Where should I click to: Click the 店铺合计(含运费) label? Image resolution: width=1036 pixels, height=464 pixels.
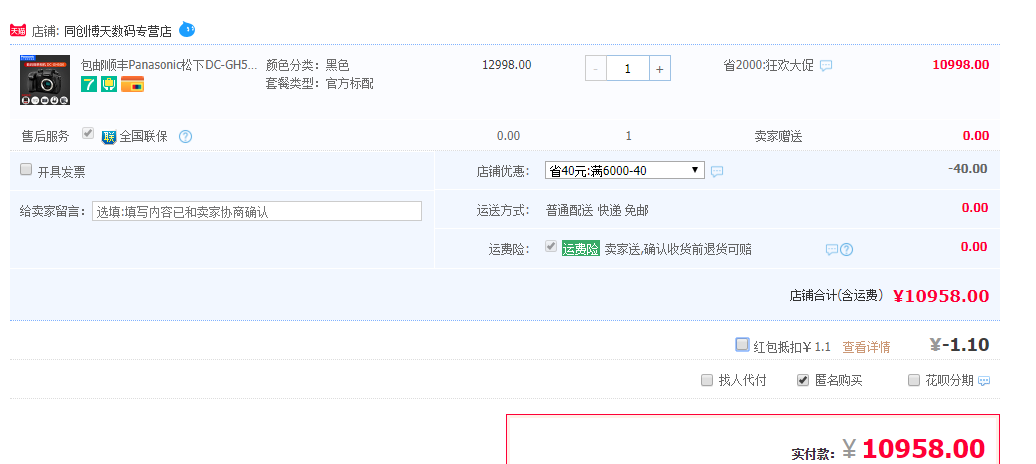[x=836, y=295]
